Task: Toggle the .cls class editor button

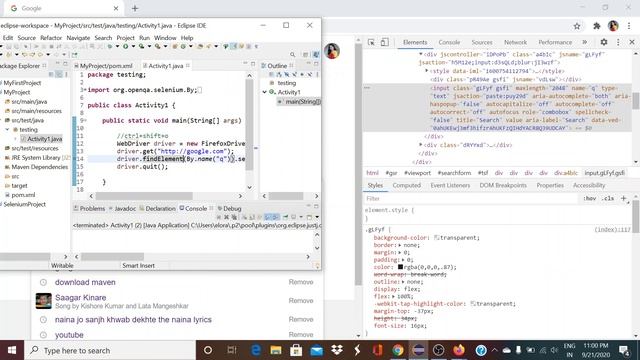Action: [608, 198]
